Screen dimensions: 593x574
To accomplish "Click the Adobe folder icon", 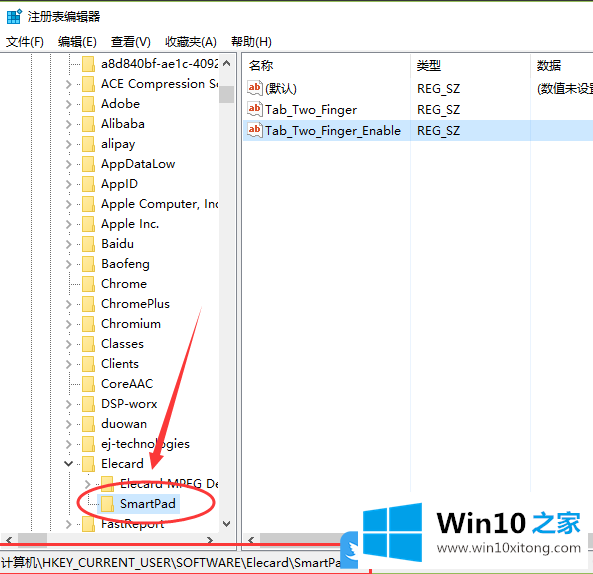I will (88, 104).
